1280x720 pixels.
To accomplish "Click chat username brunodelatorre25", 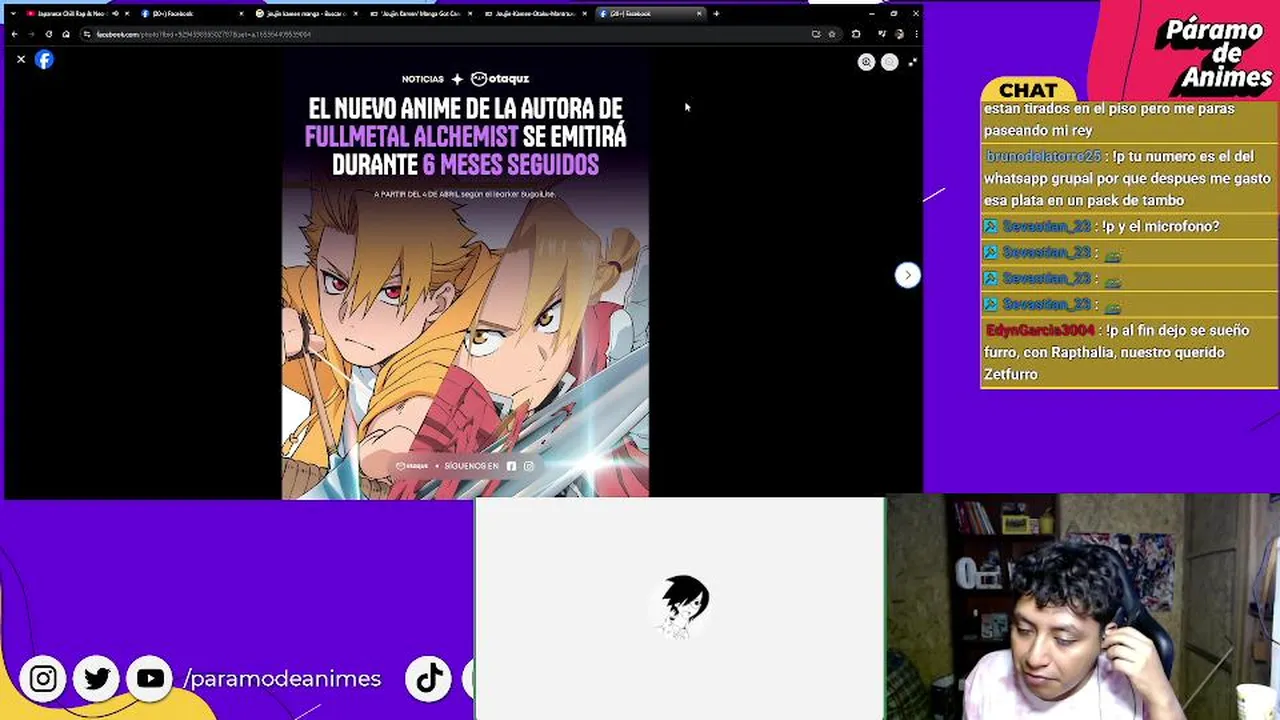I will [1044, 156].
